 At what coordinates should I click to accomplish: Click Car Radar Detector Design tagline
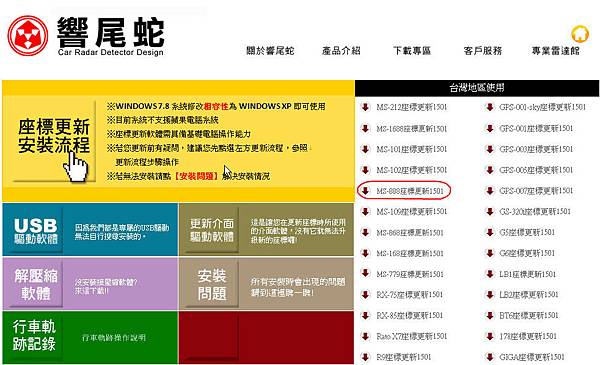coord(111,52)
